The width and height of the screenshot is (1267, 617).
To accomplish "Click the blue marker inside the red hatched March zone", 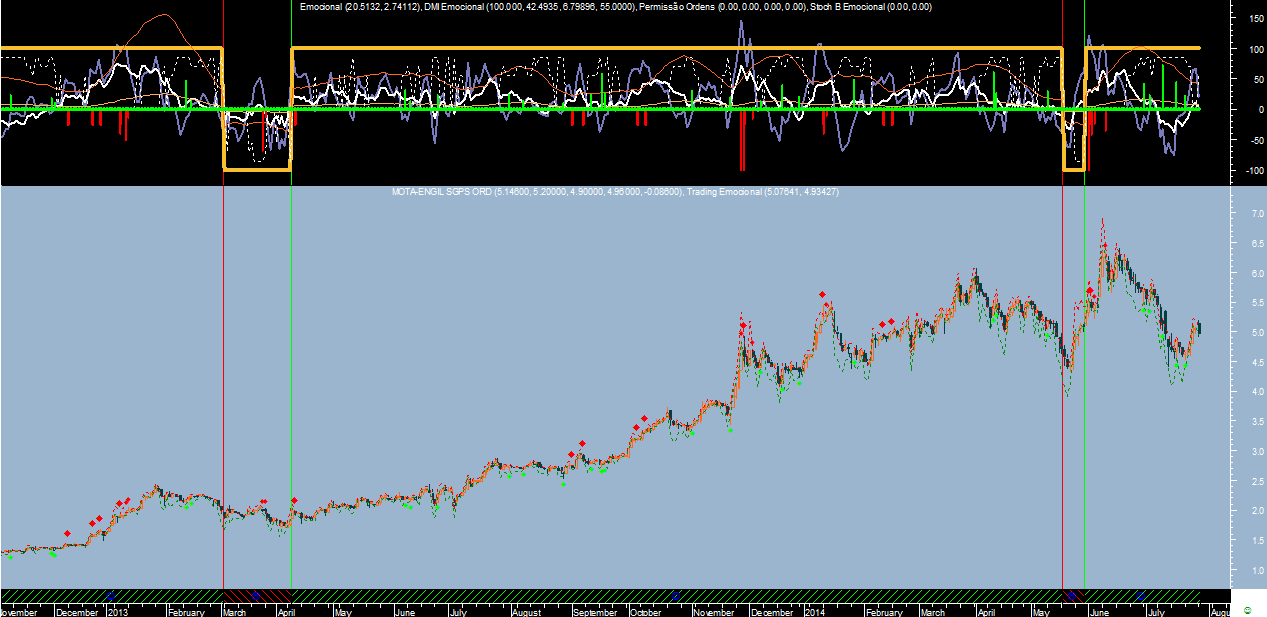I will [255, 595].
